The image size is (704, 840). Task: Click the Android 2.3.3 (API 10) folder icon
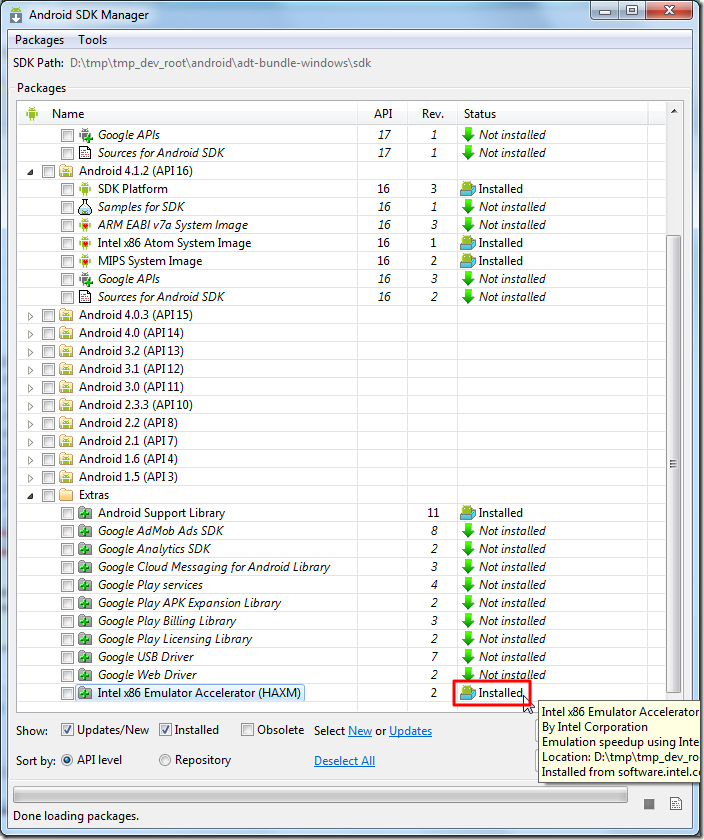(x=66, y=405)
